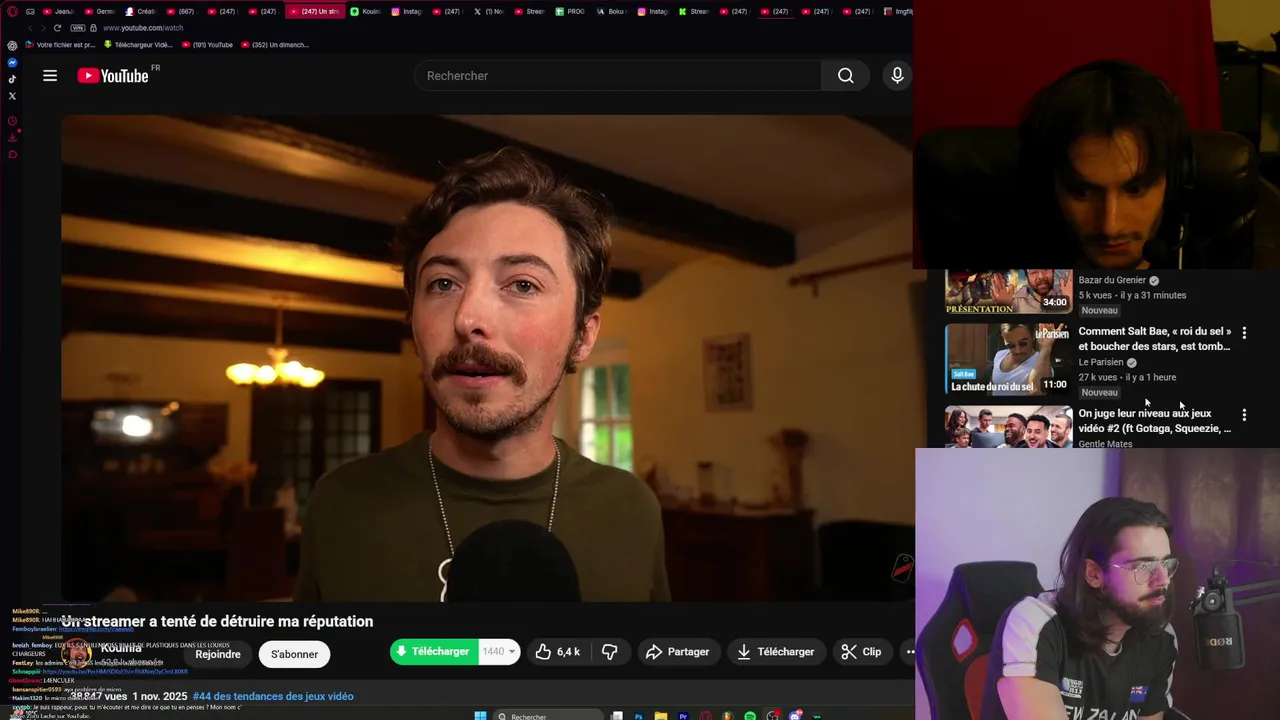The height and width of the screenshot is (720, 1280).
Task: Go forward in browser history
Action: point(43,28)
